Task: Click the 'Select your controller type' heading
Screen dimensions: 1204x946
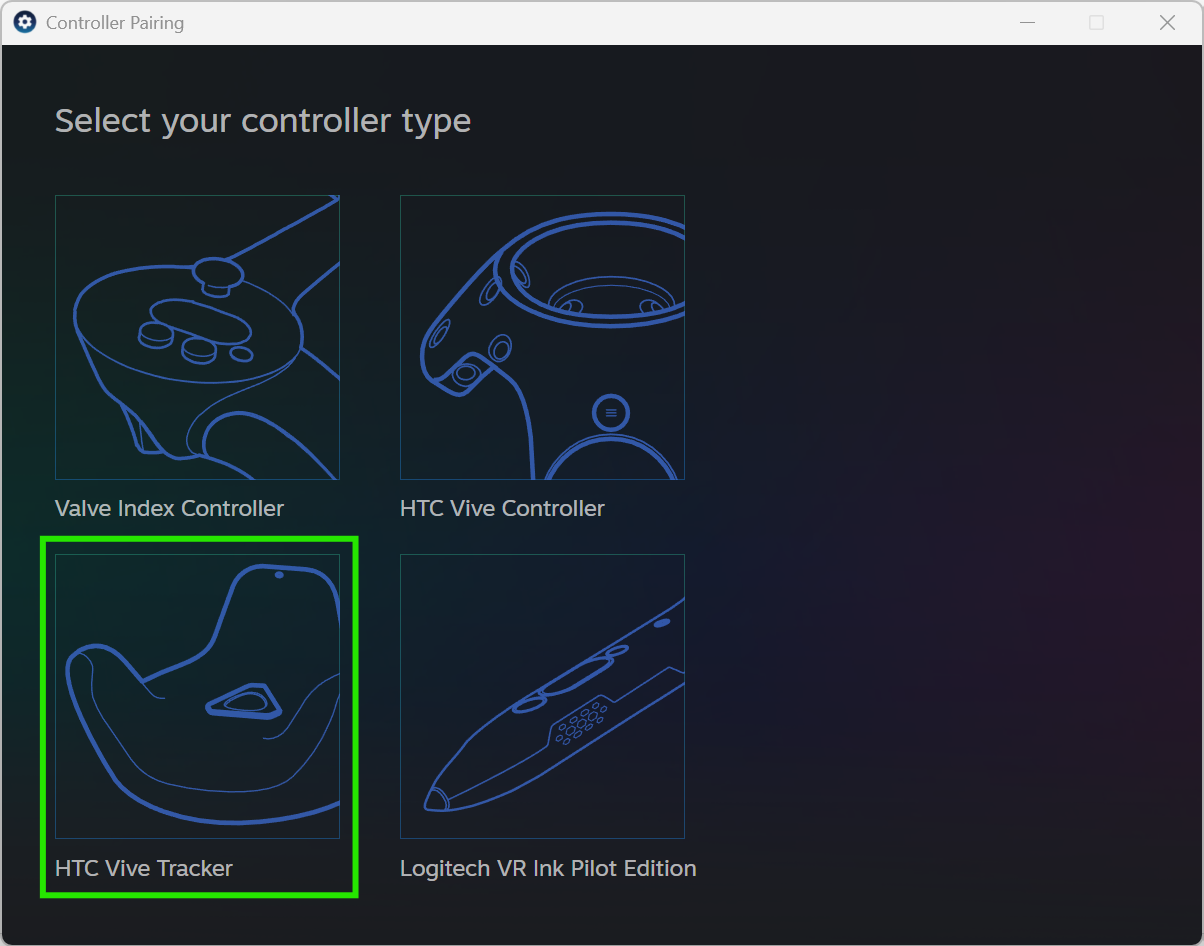Action: pos(263,121)
